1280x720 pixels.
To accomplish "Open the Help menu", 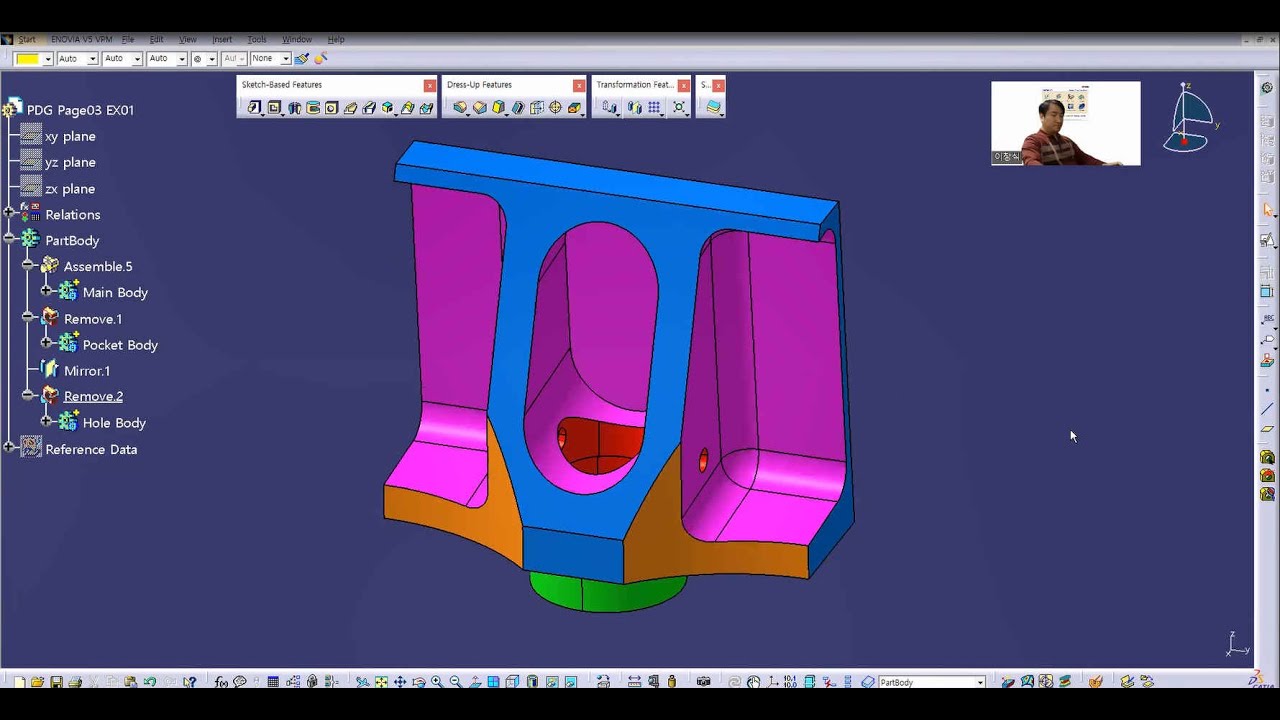I will (x=336, y=39).
